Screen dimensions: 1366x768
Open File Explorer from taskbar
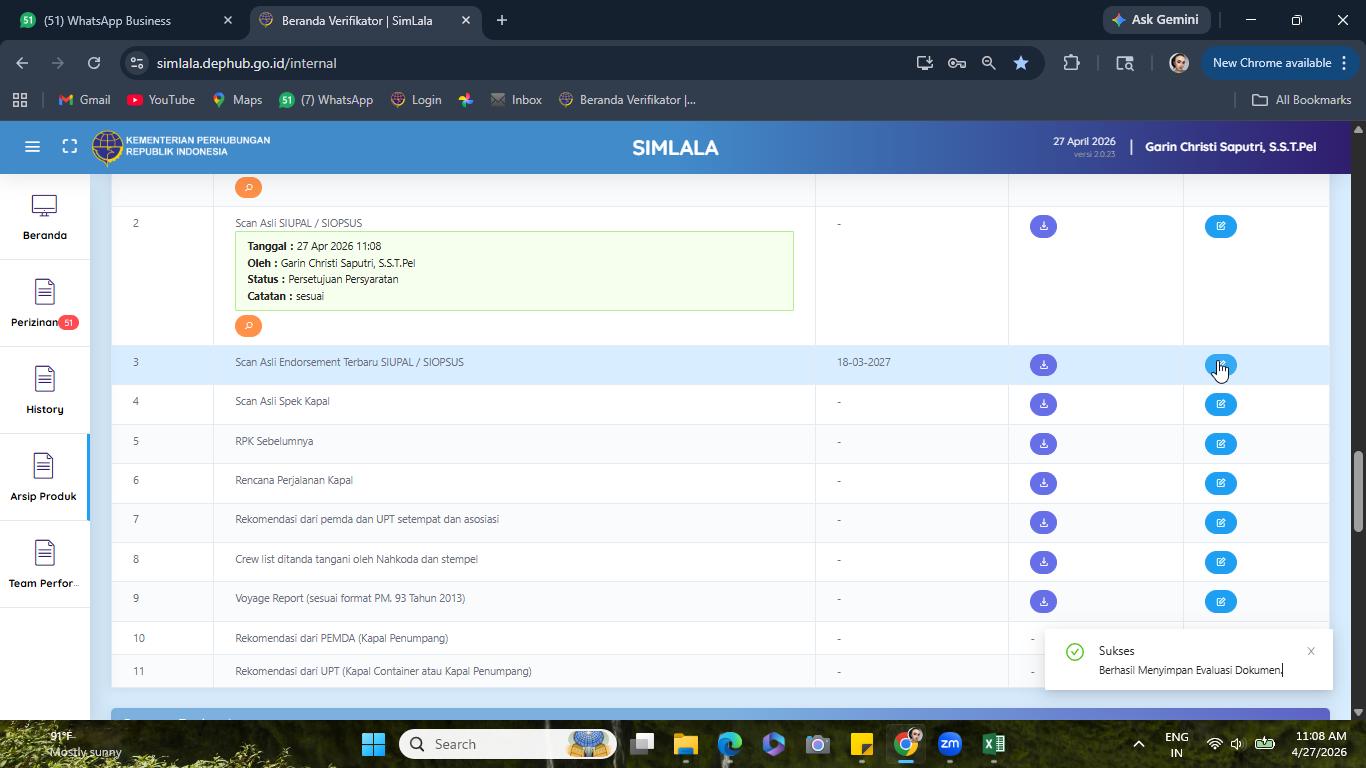coord(685,744)
